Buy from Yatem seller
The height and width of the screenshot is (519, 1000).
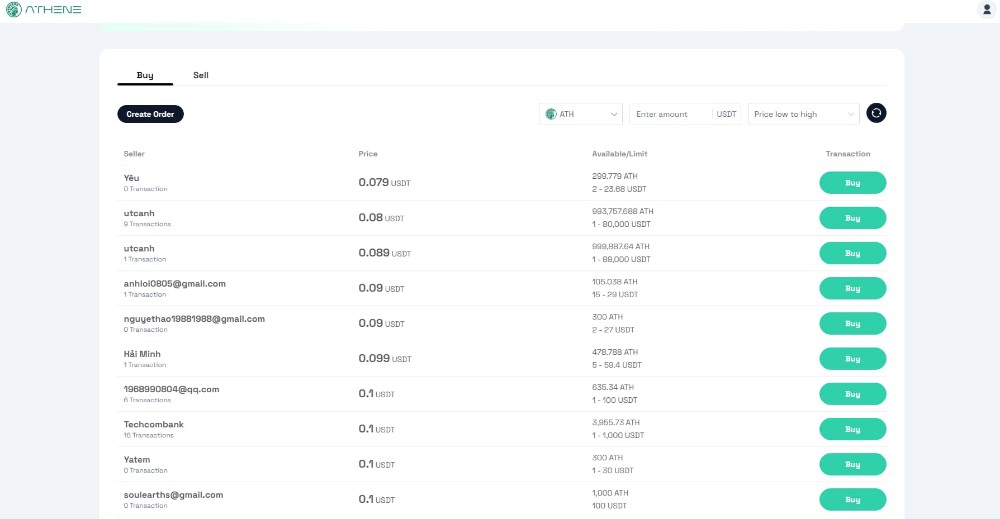pos(853,464)
